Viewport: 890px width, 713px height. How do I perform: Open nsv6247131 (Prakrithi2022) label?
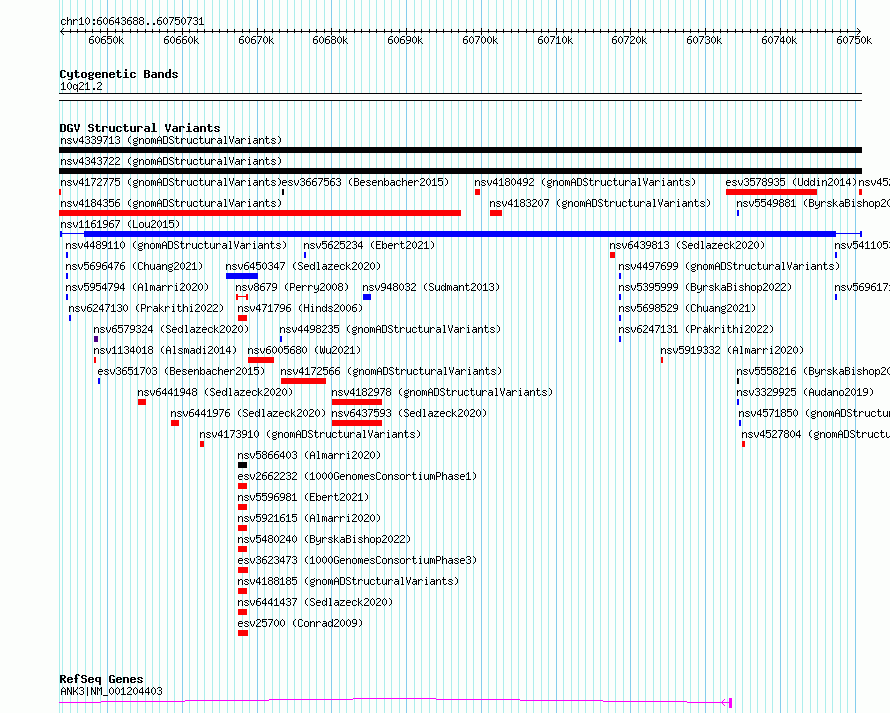696,329
